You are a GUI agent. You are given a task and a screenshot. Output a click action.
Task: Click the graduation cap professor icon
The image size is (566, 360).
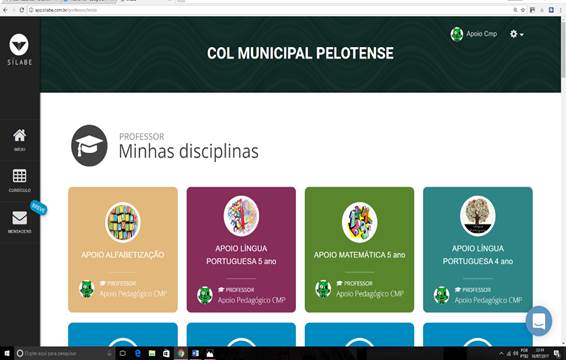pyautogui.click(x=89, y=146)
